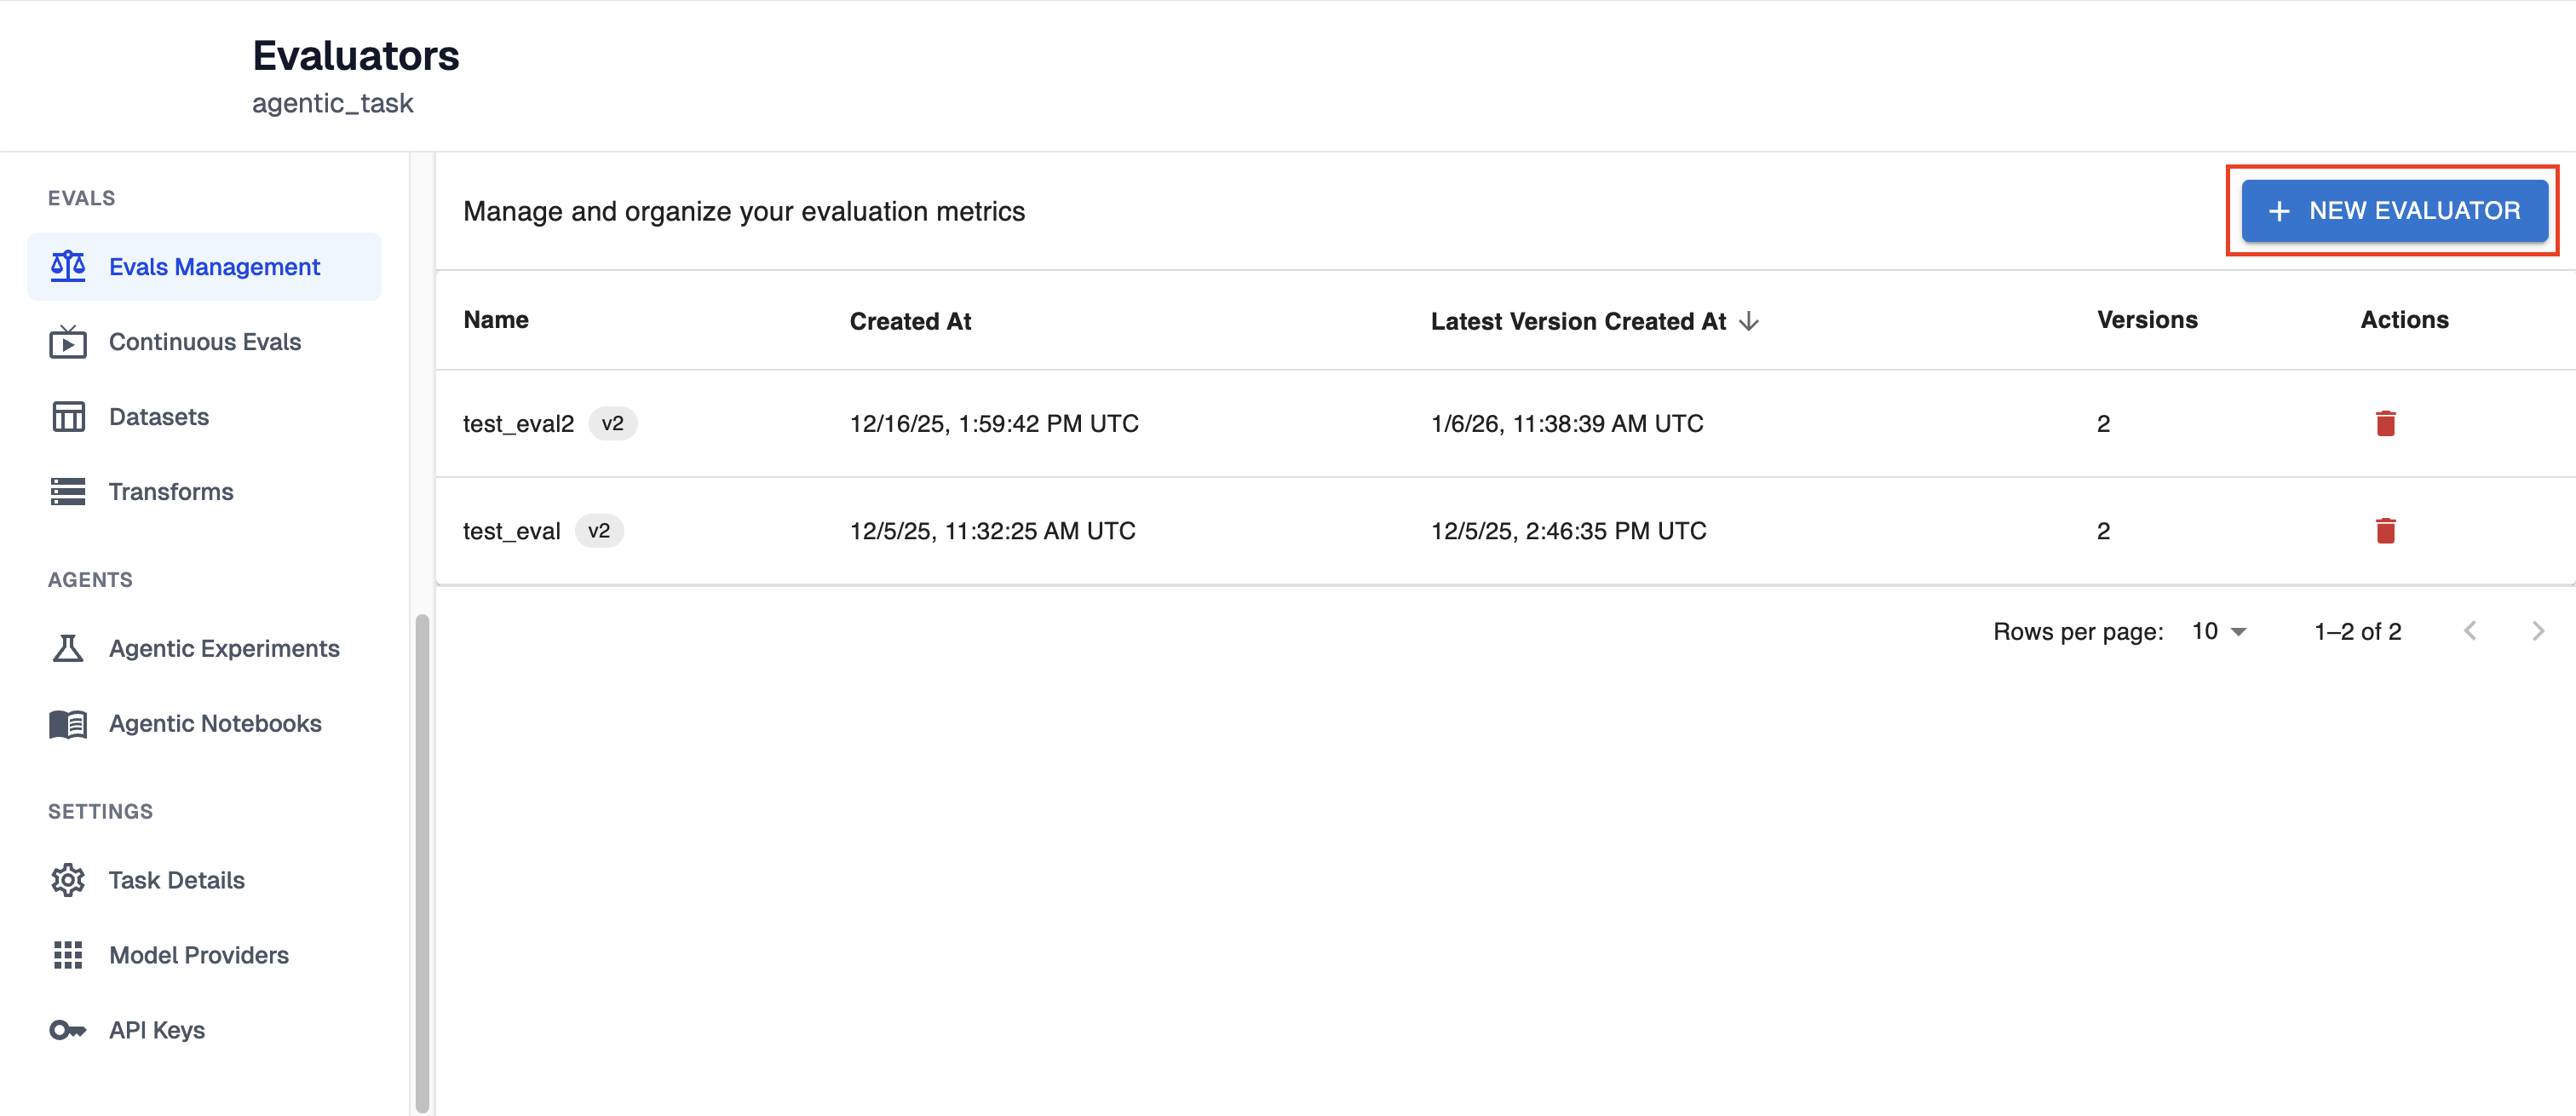The image size is (2576, 1116).
Task: Click the Evals Management scales icon
Action: 68,266
